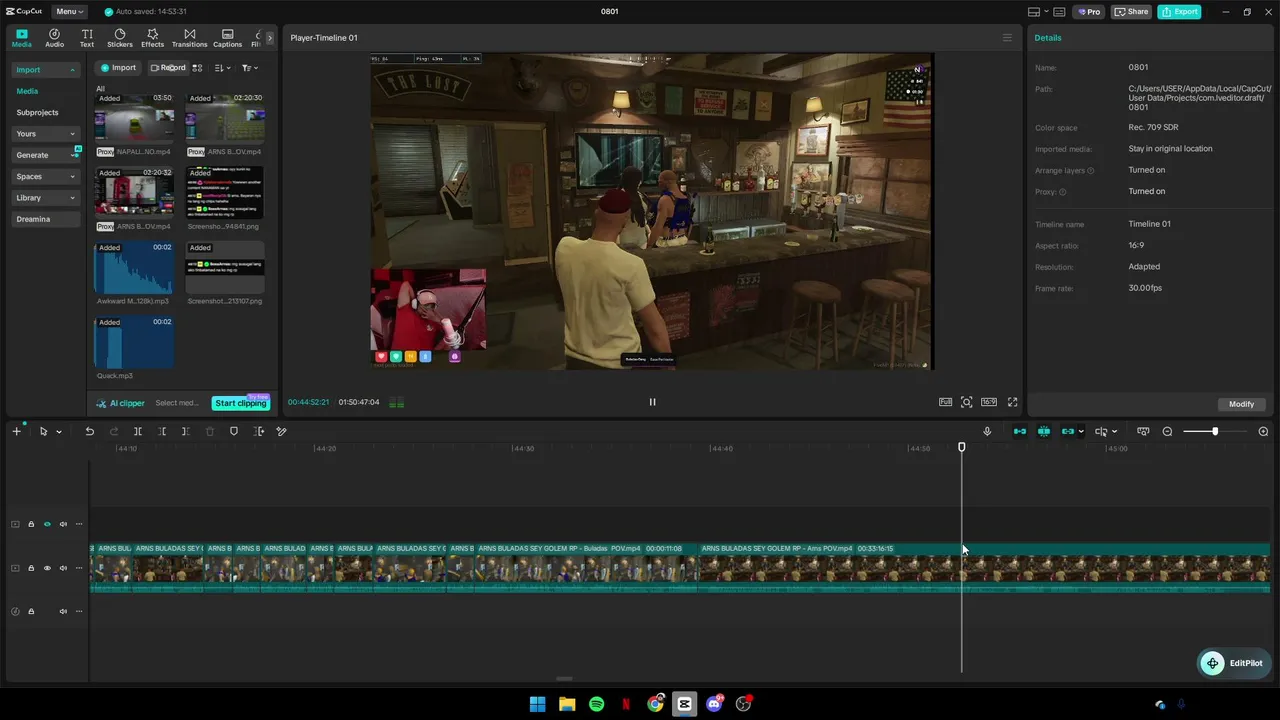Screen dimensions: 1280x720
Task: Switch to the Text tab
Action: [87, 38]
